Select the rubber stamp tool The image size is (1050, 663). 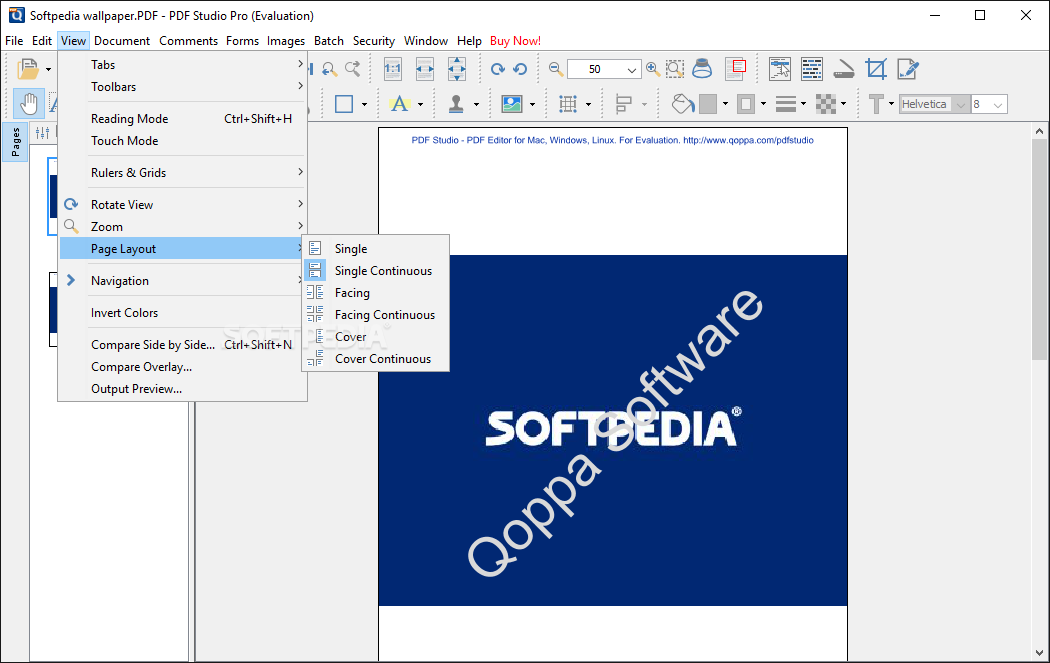456,104
